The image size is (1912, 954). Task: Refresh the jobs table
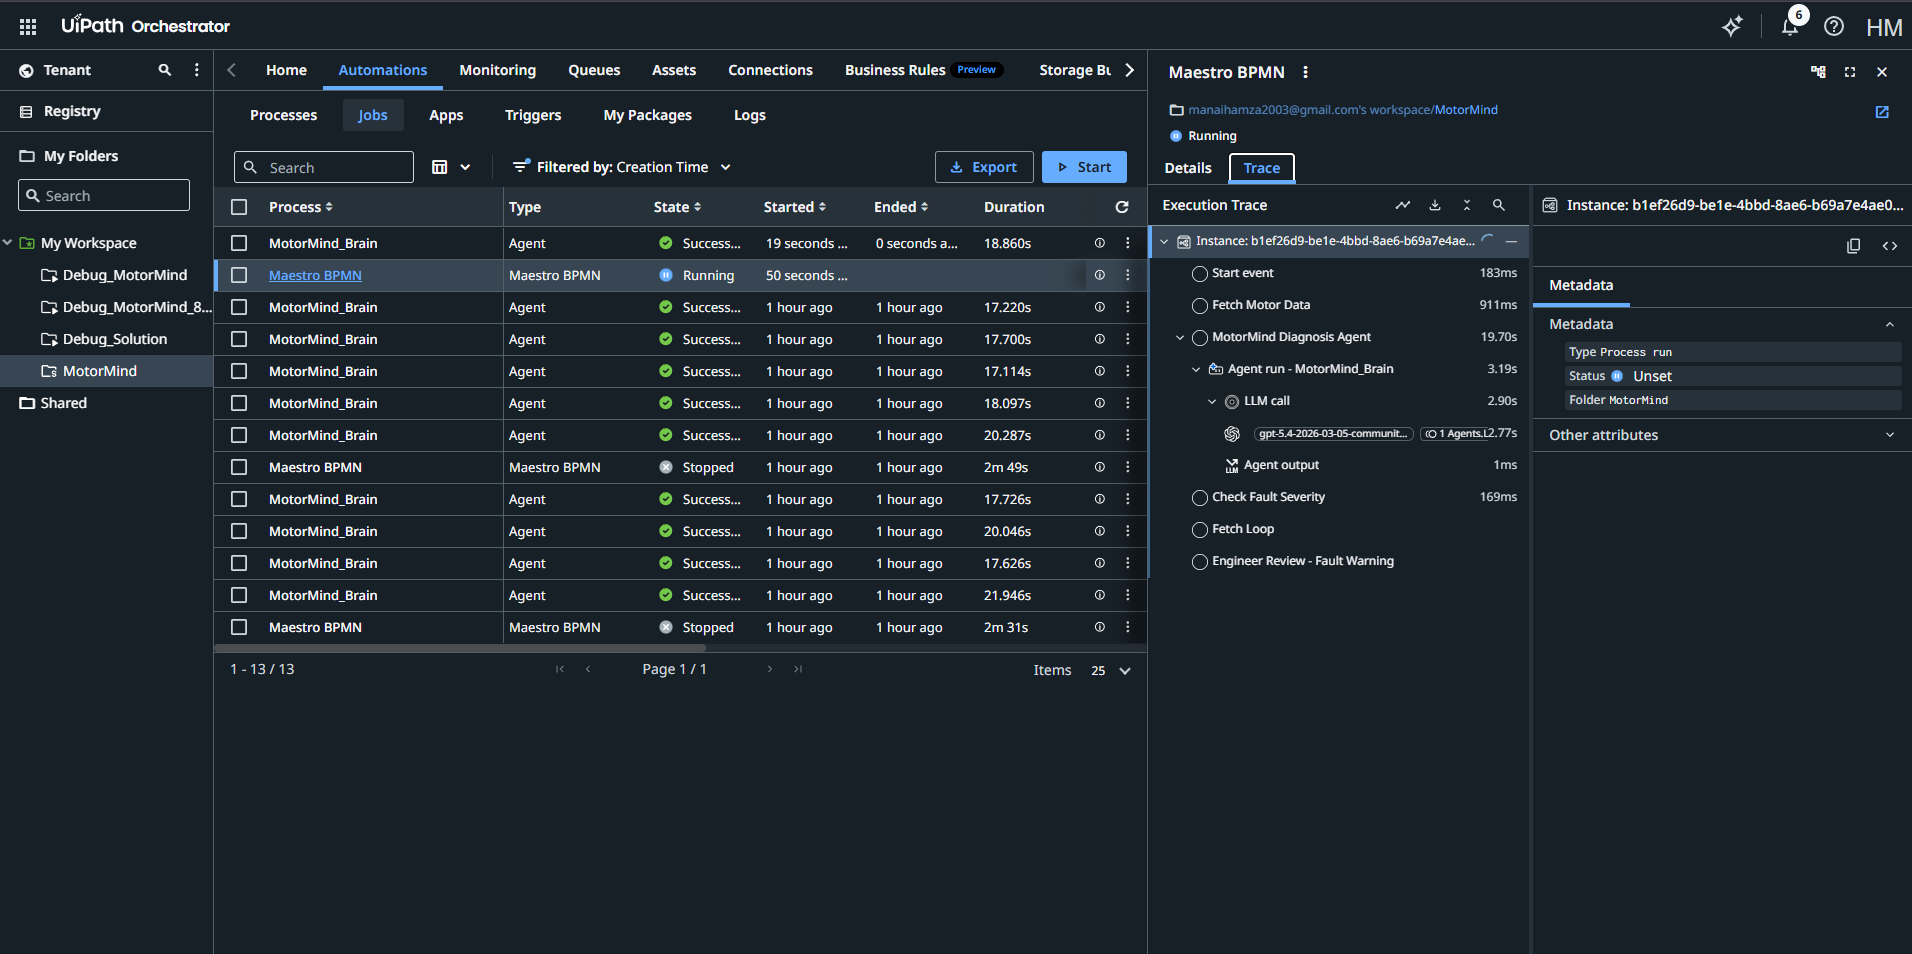pos(1122,207)
